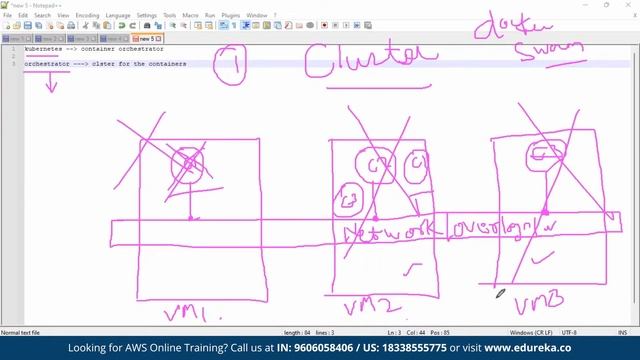Open the User Defined Language icon
The height and width of the screenshot is (360, 640).
pos(256,26)
